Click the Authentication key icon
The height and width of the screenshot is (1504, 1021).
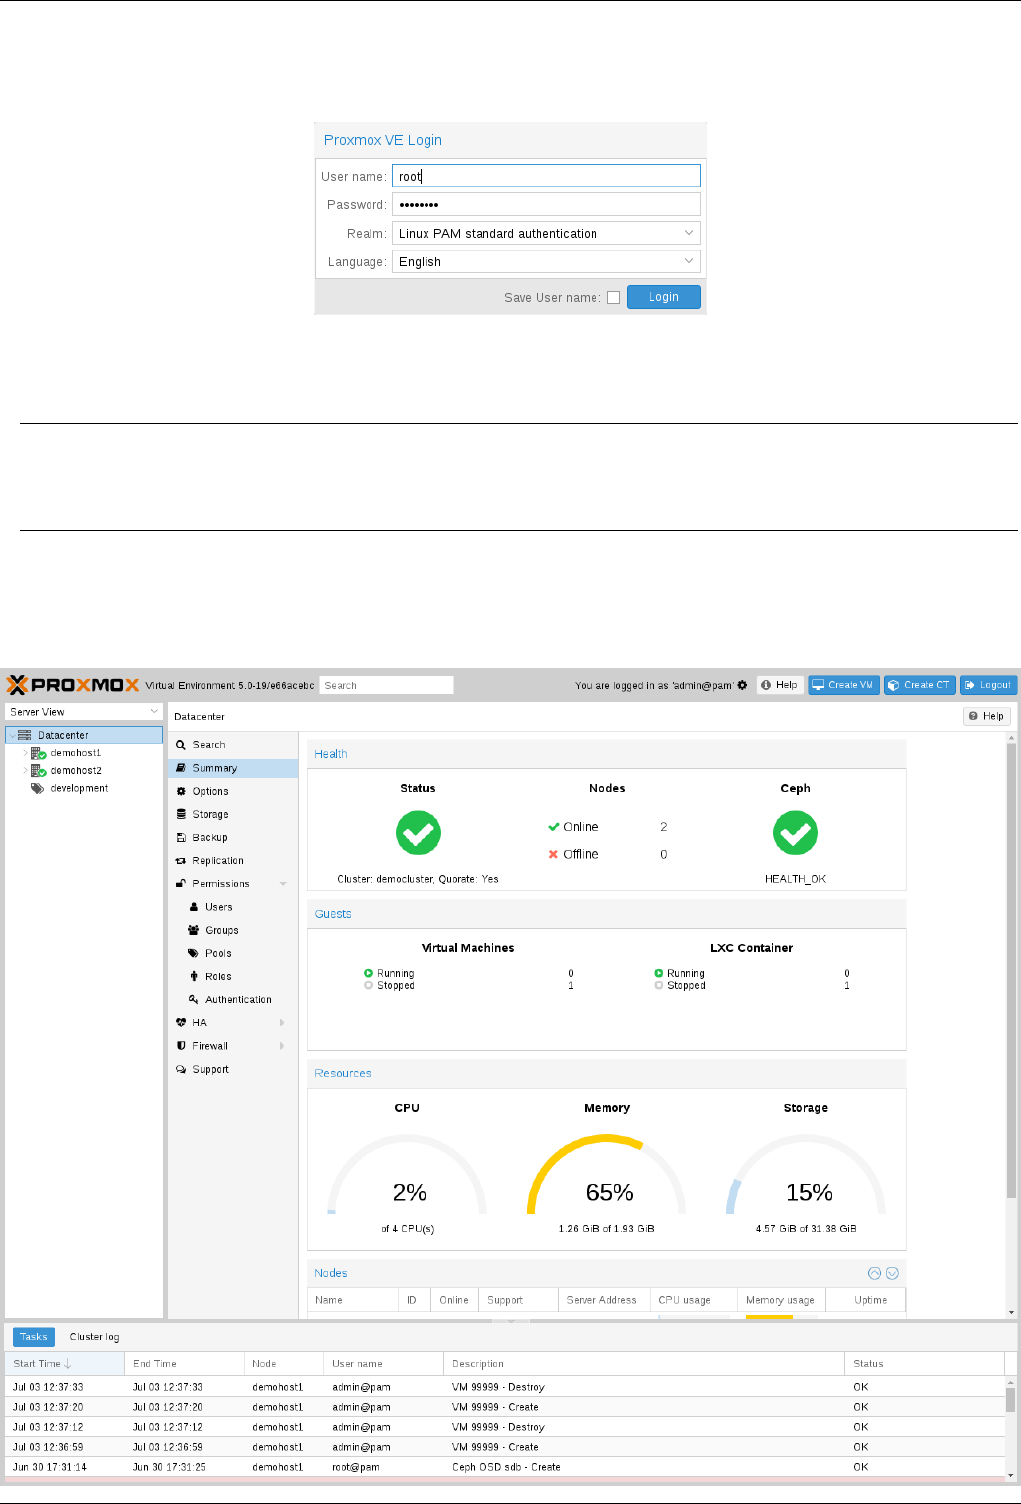[x=194, y=999]
